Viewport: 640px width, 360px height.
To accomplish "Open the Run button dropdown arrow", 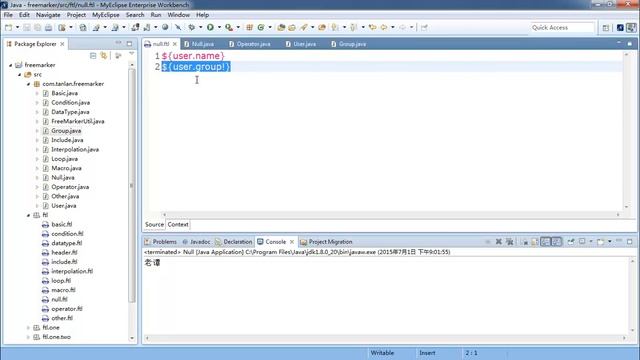I will tap(219, 27).
